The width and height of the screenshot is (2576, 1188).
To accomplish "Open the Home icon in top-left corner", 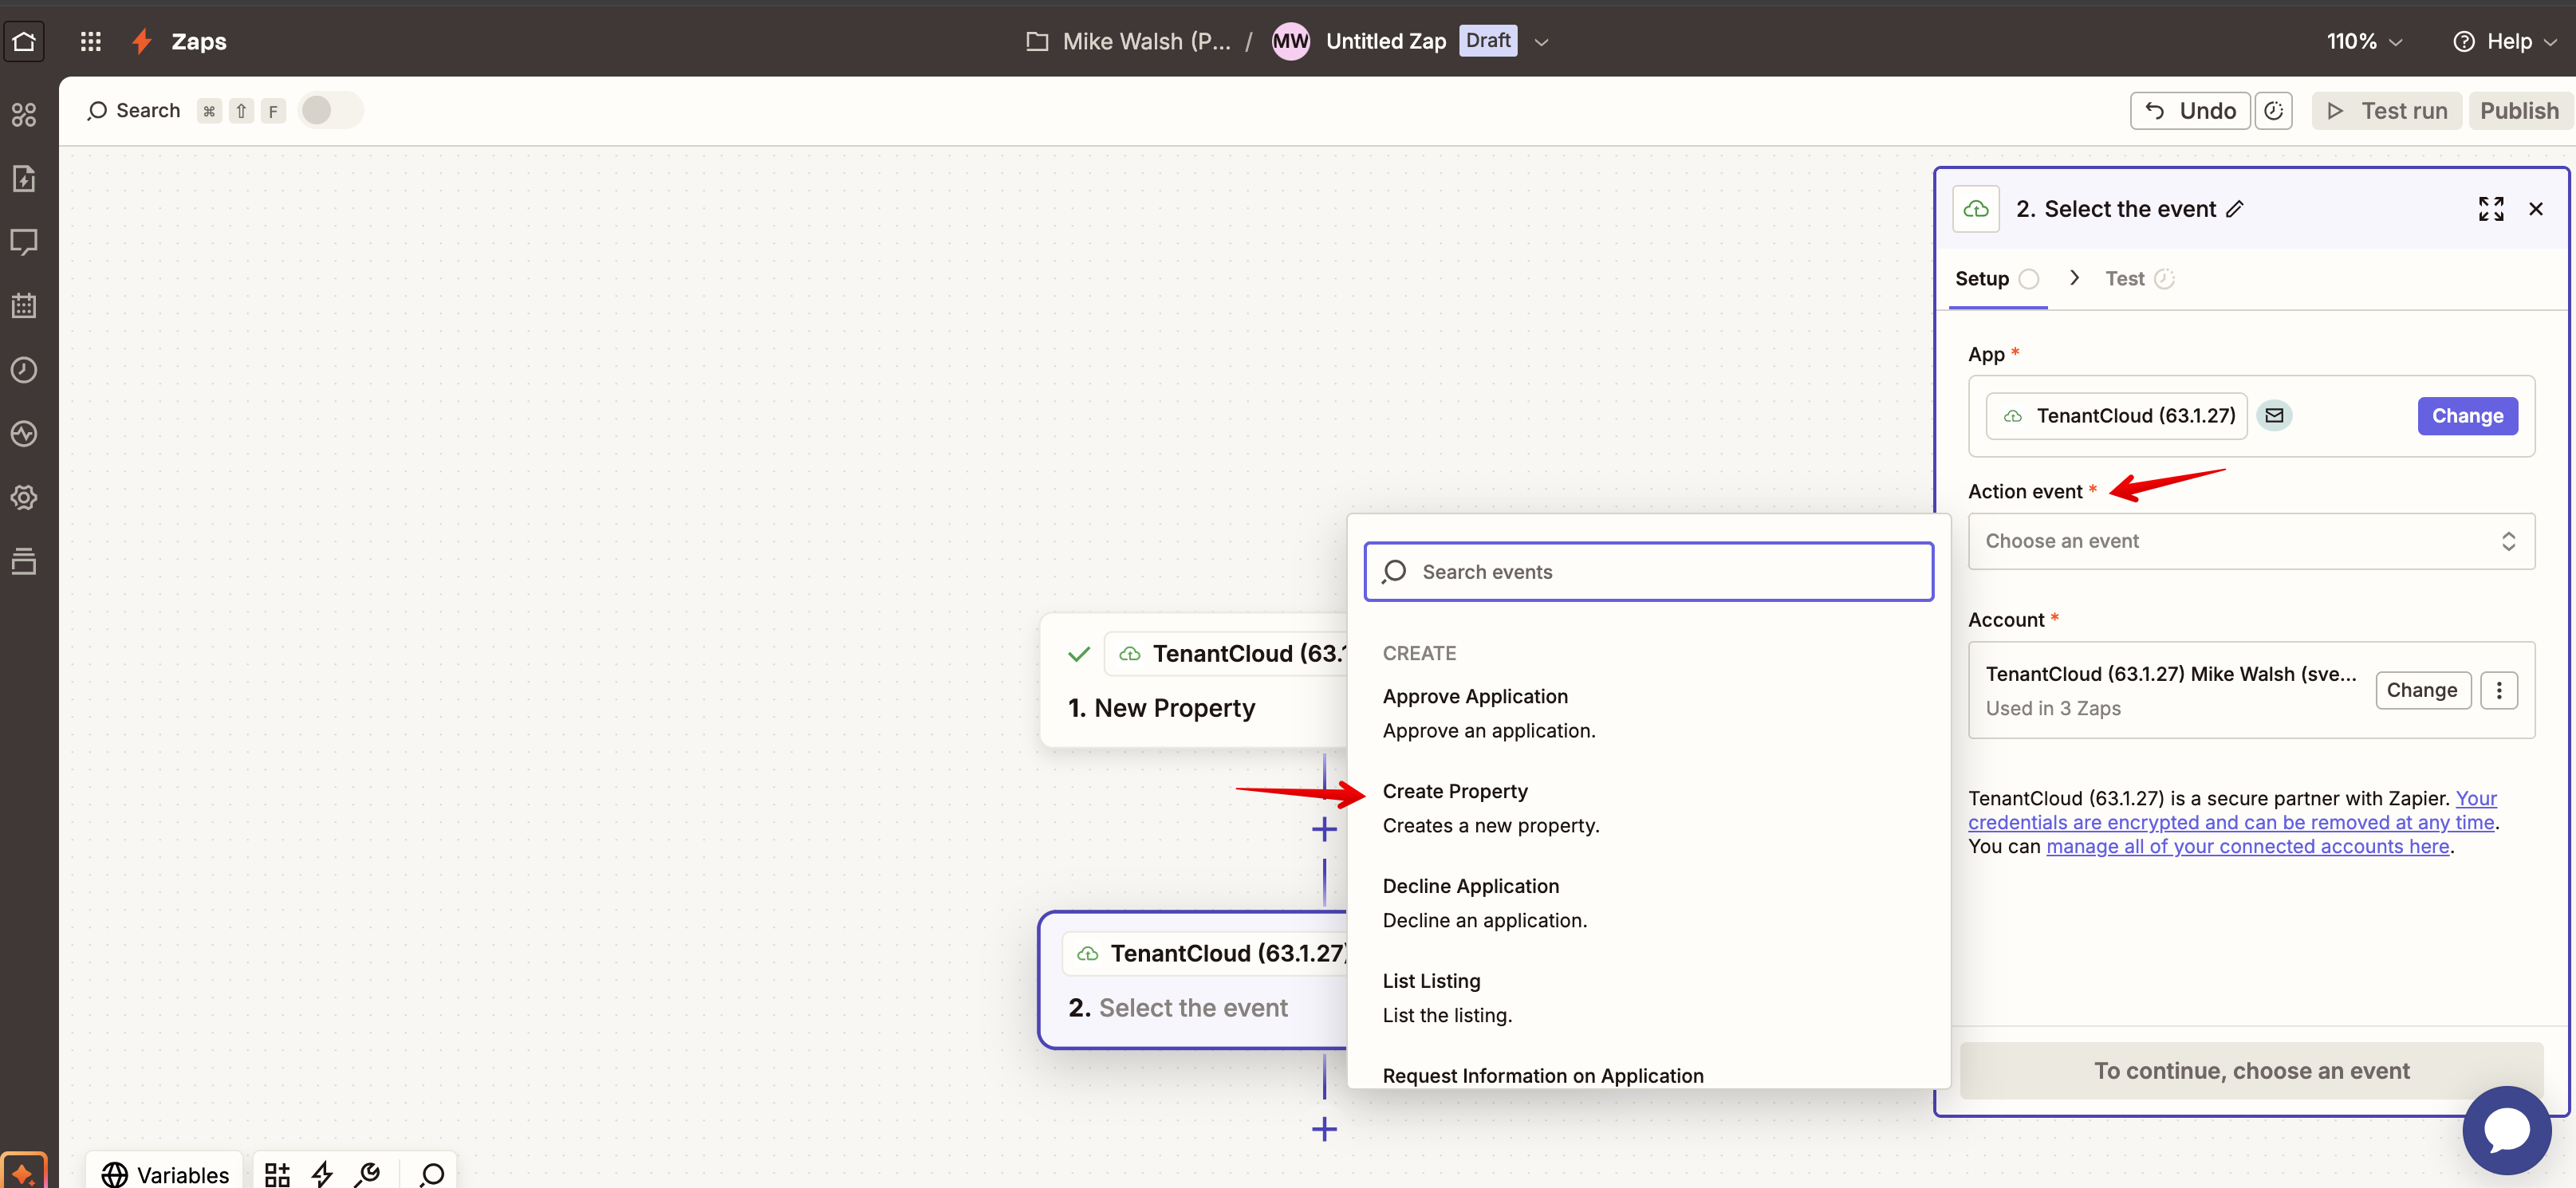I will [x=24, y=41].
